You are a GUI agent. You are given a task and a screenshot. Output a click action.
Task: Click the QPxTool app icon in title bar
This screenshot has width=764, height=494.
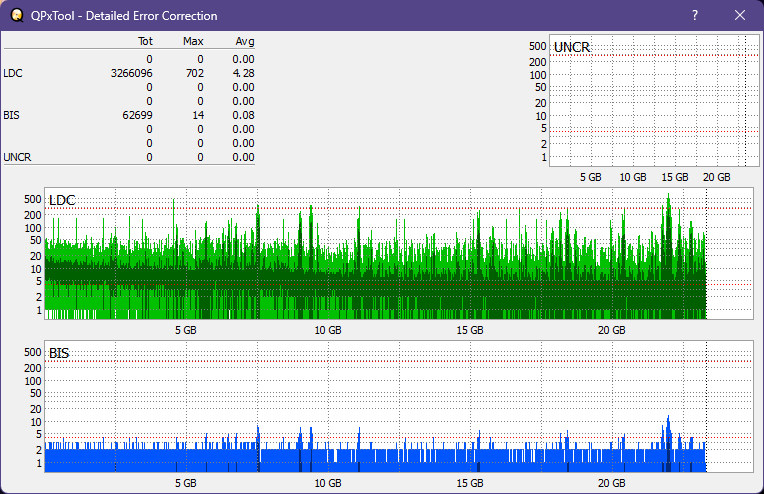click(17, 15)
